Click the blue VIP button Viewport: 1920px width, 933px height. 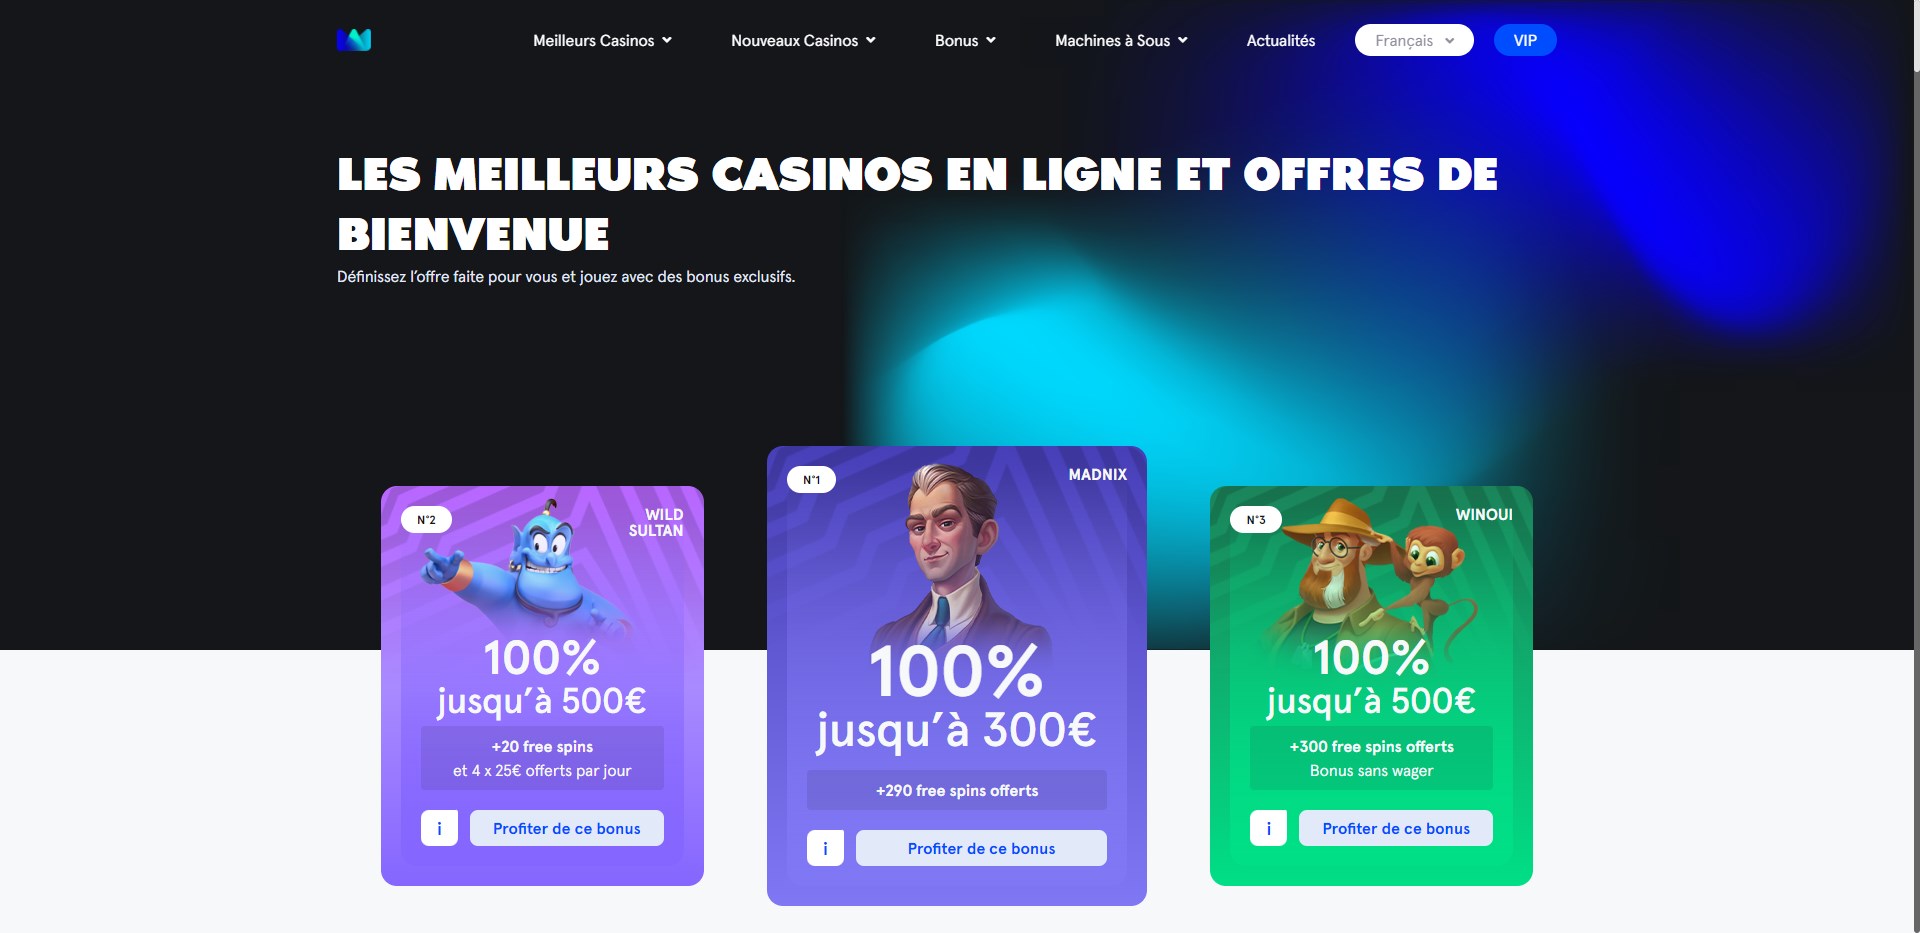coord(1525,40)
